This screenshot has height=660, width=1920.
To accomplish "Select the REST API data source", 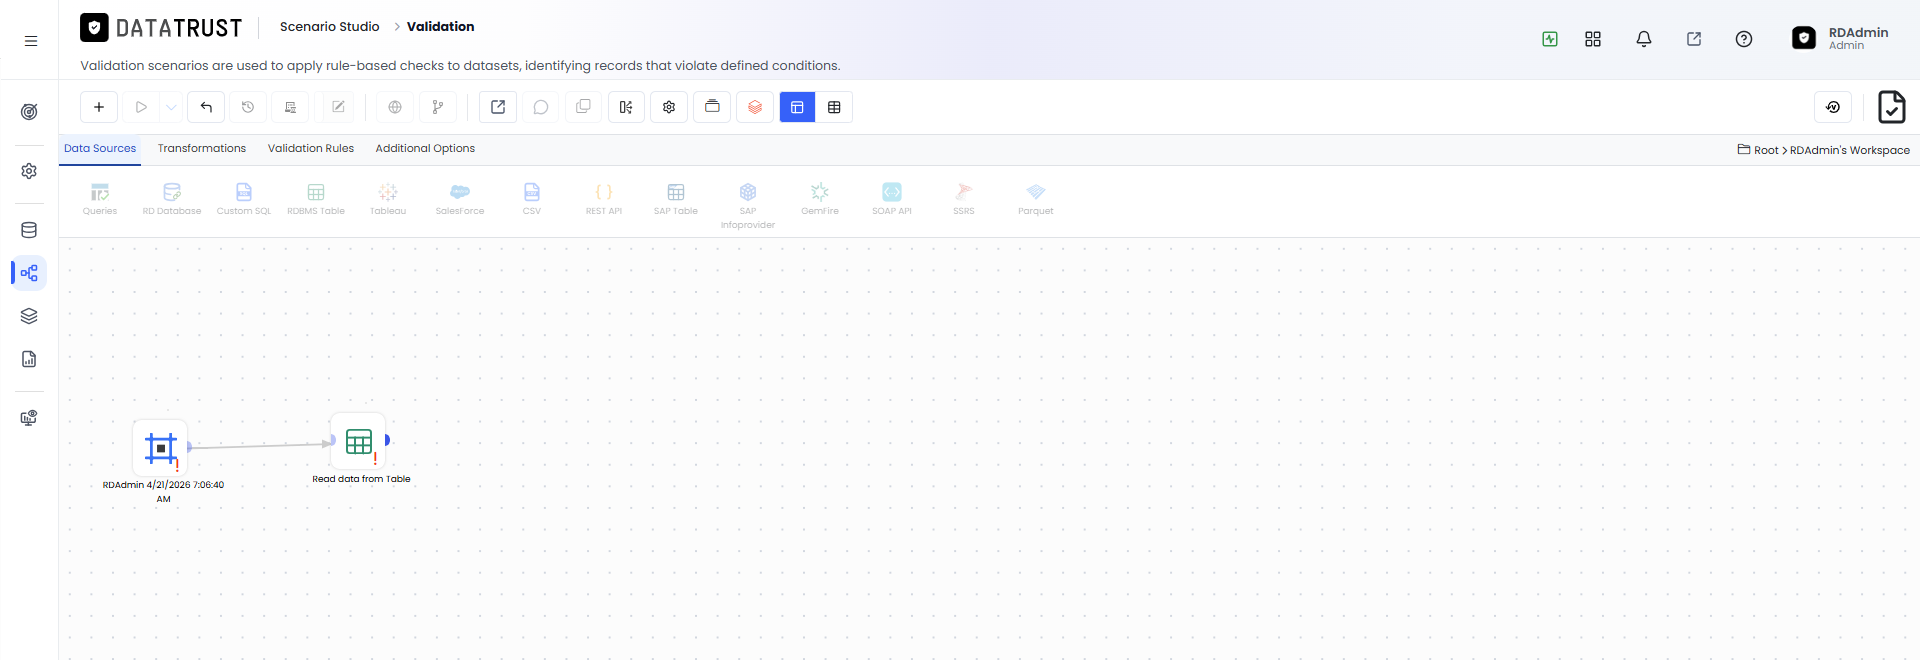I will 604,199.
